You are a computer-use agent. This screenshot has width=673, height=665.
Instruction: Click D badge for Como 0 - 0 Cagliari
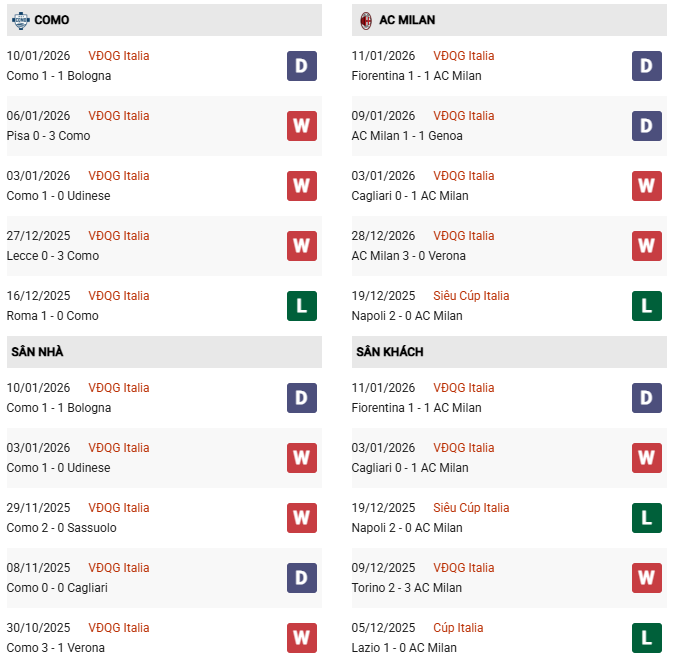(301, 578)
